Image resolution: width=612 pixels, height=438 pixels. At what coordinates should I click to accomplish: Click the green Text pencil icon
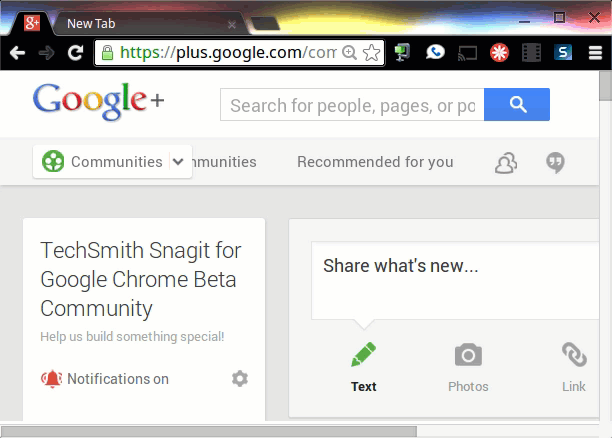(x=363, y=355)
